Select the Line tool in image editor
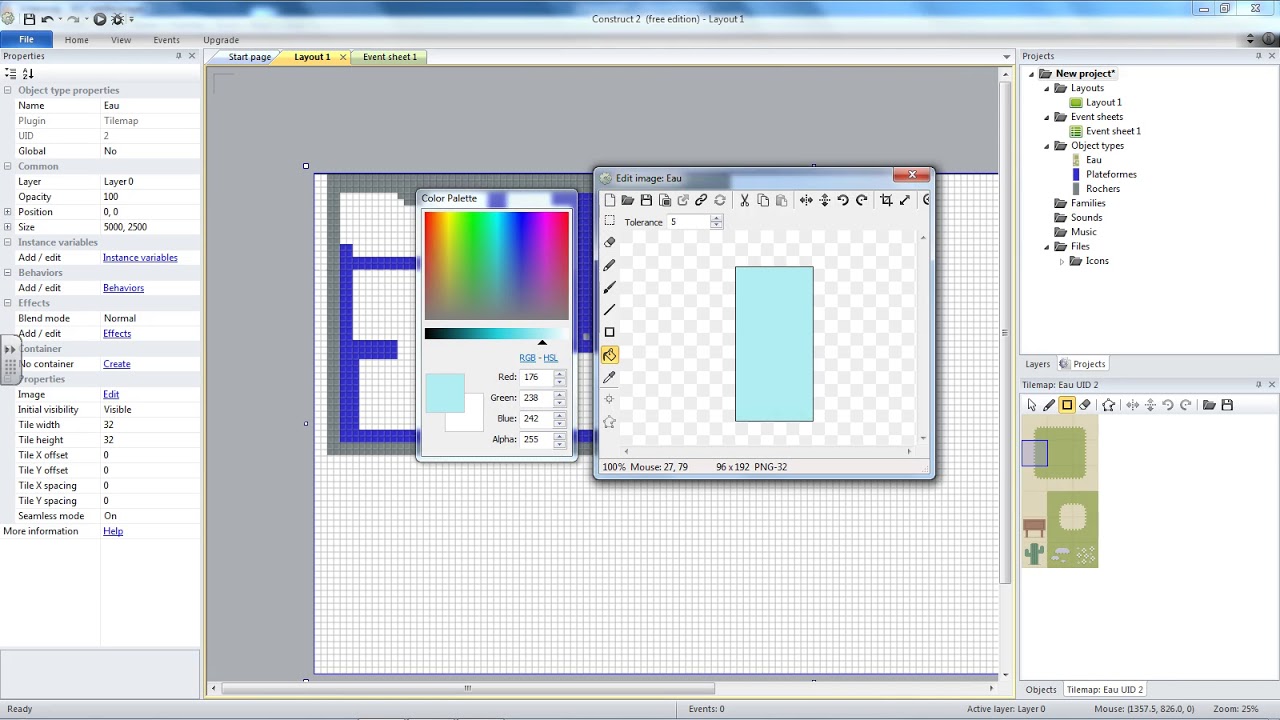The image size is (1280, 720). tap(610, 310)
